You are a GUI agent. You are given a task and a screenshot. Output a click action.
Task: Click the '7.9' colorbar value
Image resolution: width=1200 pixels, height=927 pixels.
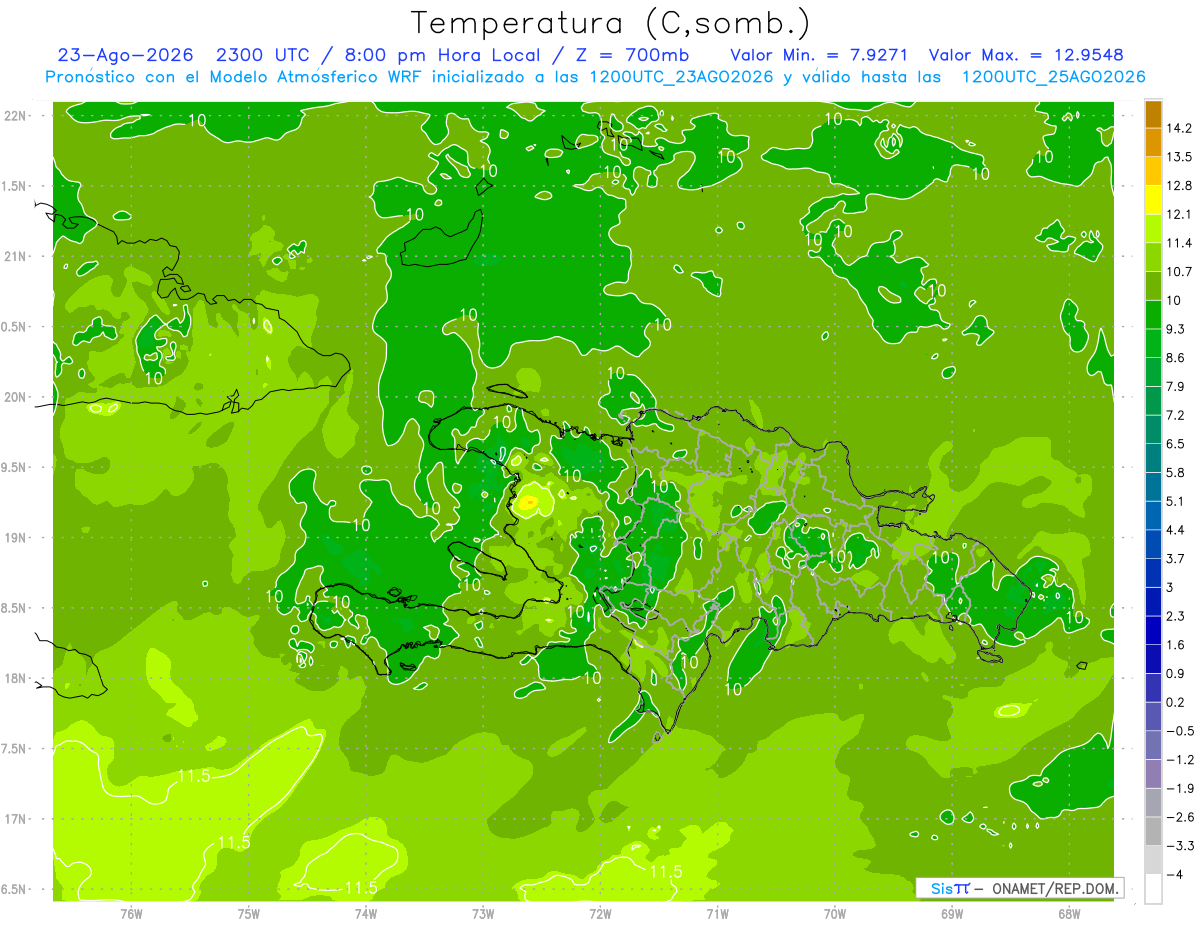click(1176, 387)
